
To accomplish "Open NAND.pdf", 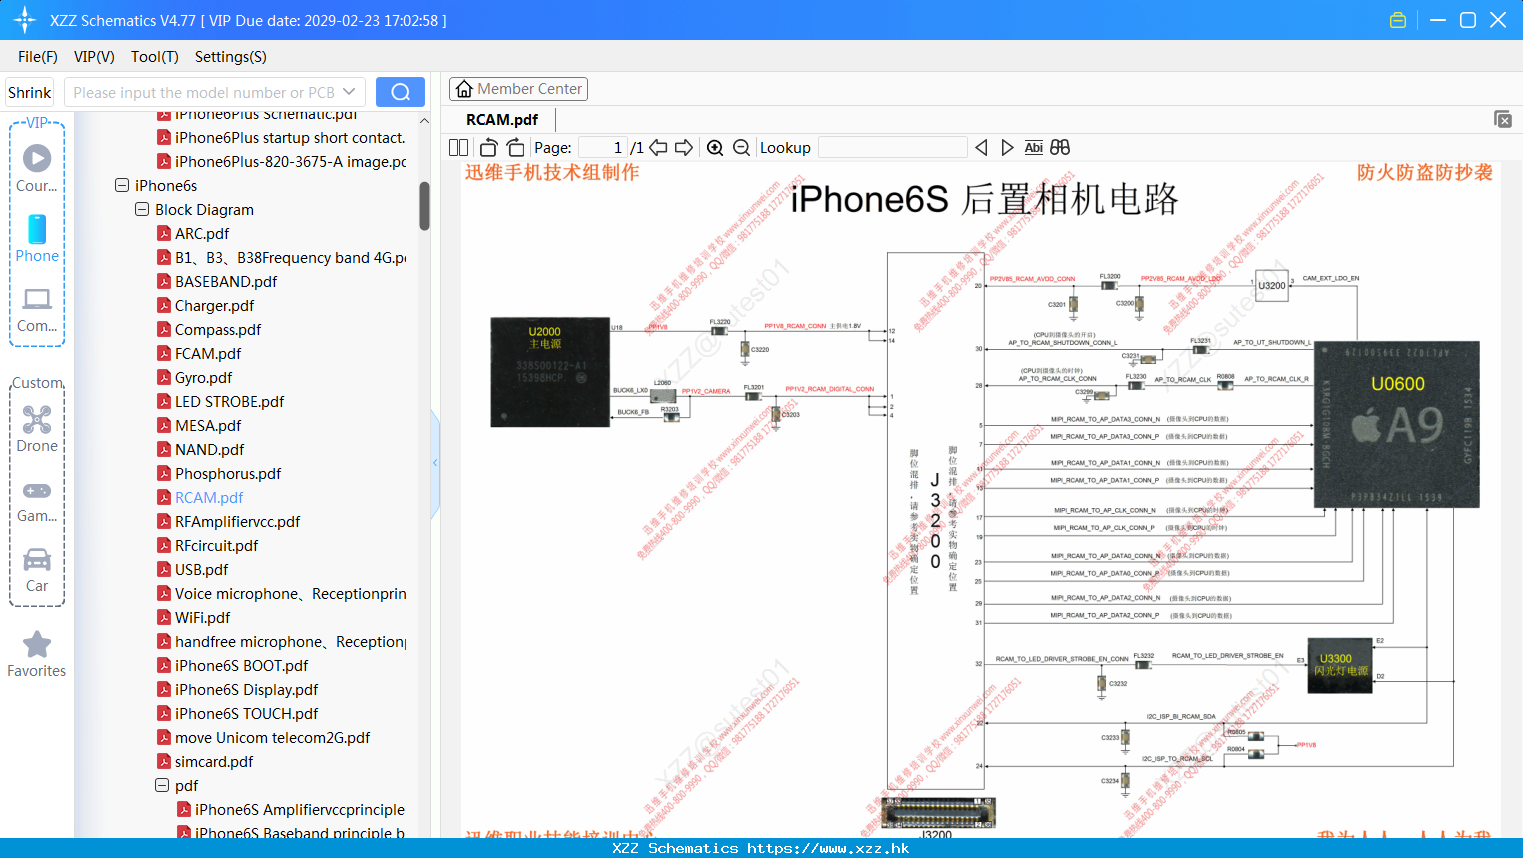I will coord(209,449).
